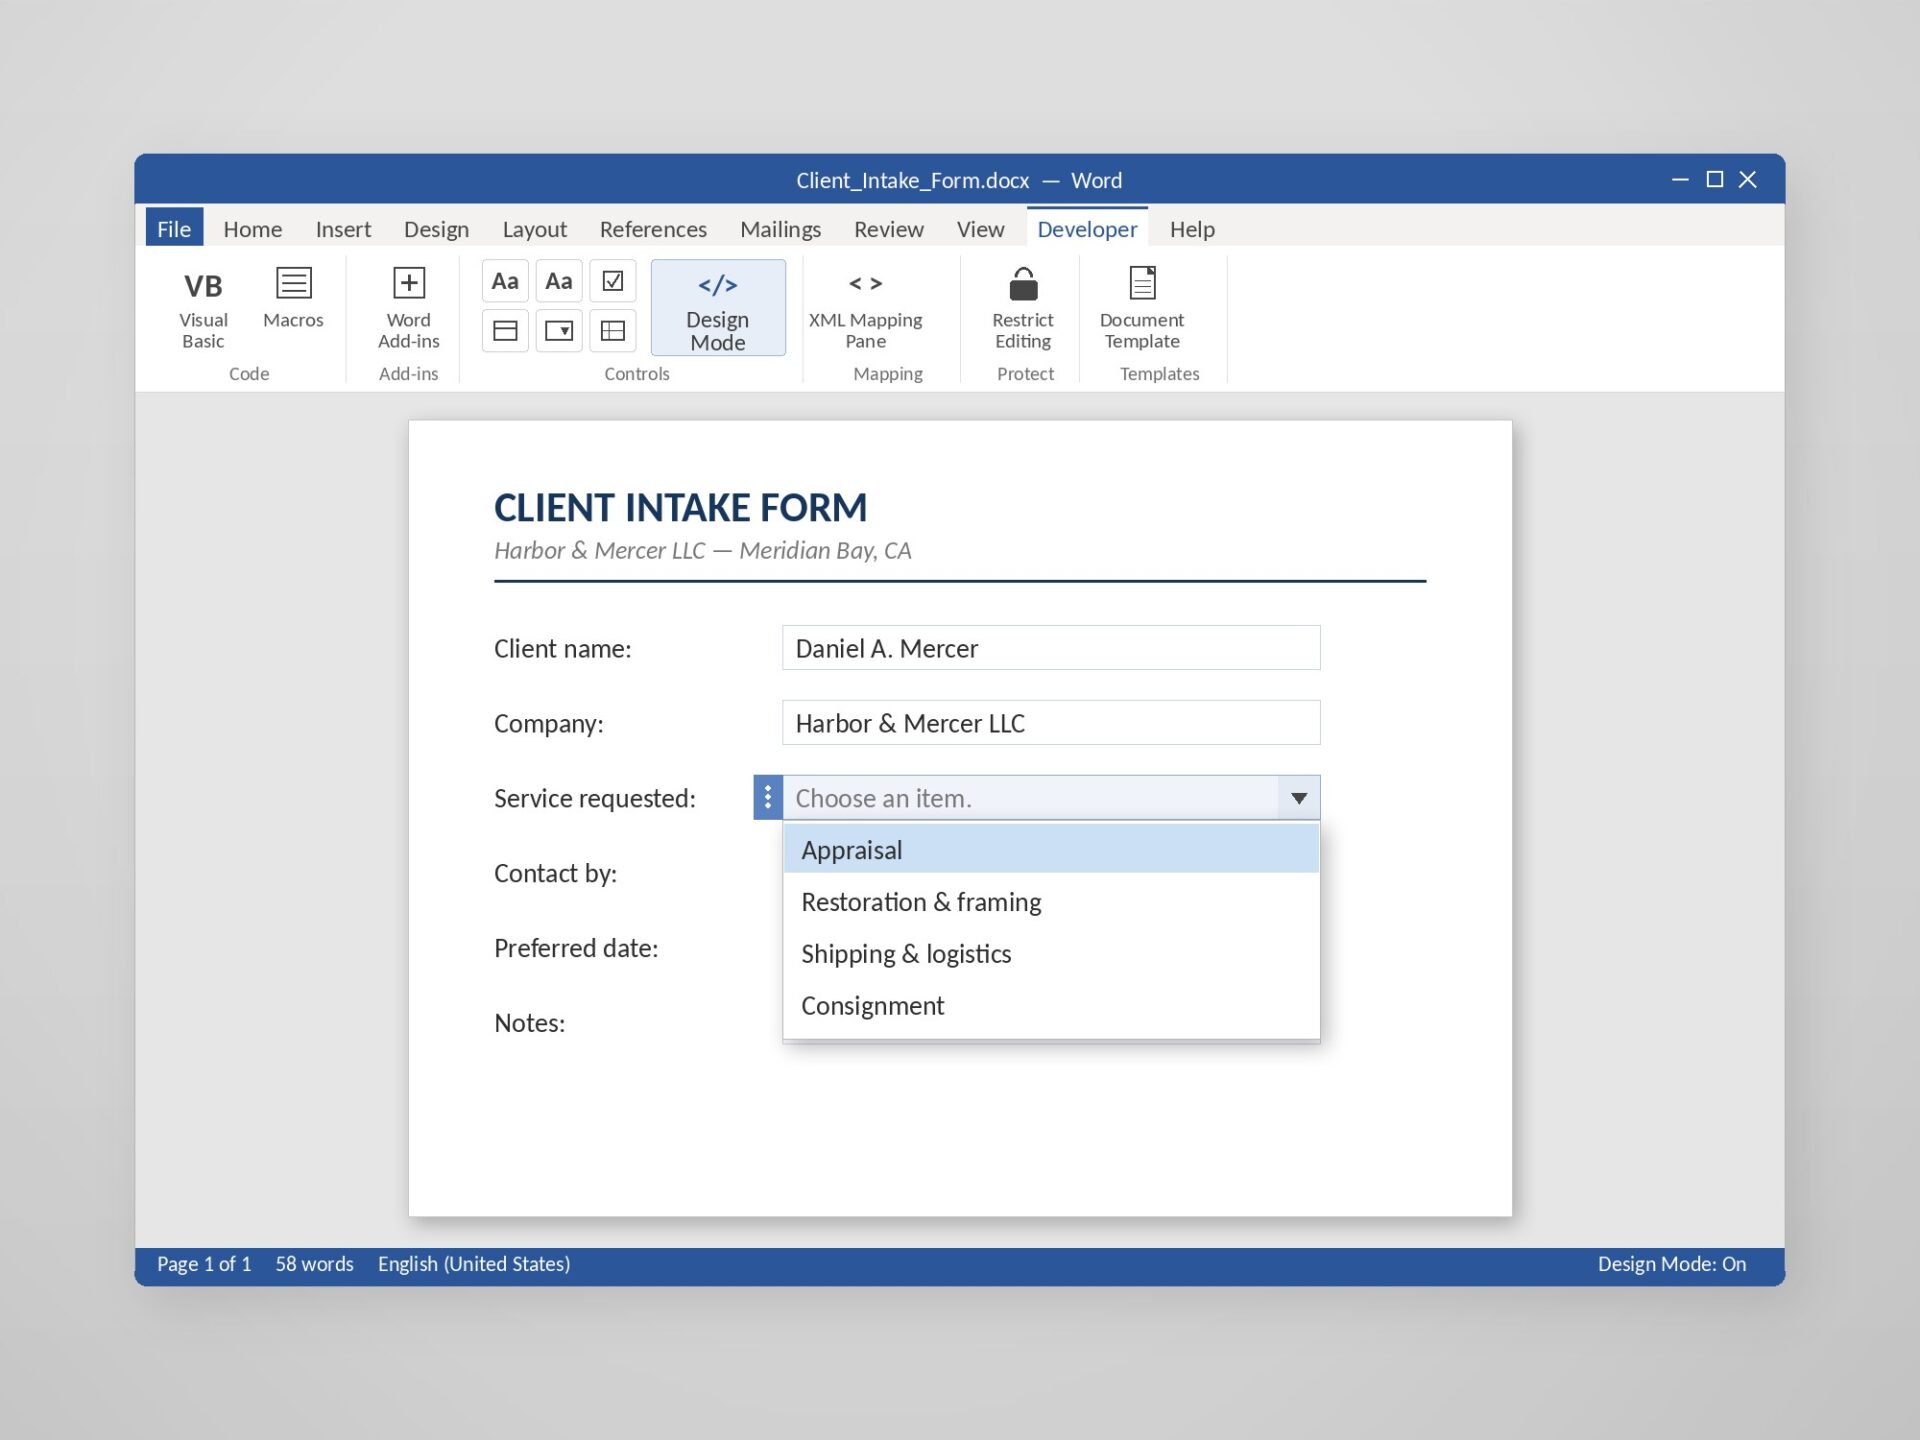Switch to the View tab
This screenshot has height=1440, width=1920.
980,229
